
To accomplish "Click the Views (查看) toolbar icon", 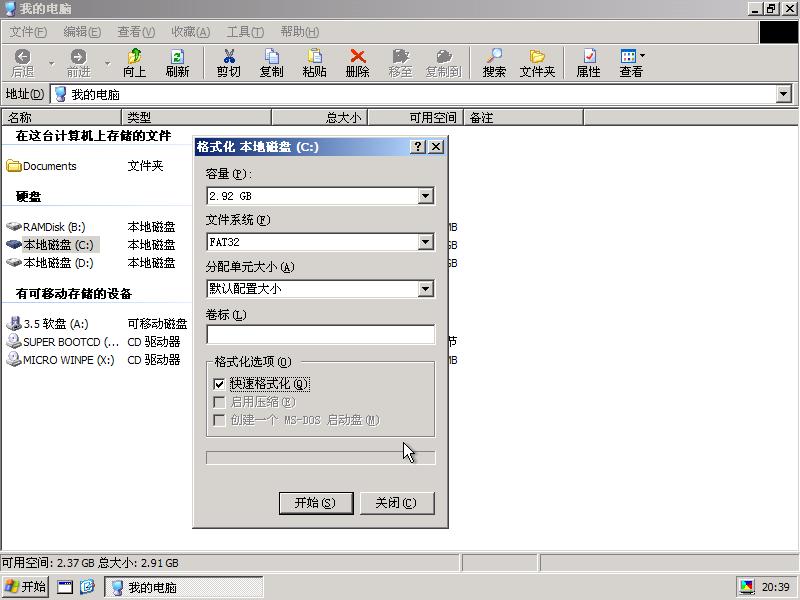I will (x=628, y=56).
